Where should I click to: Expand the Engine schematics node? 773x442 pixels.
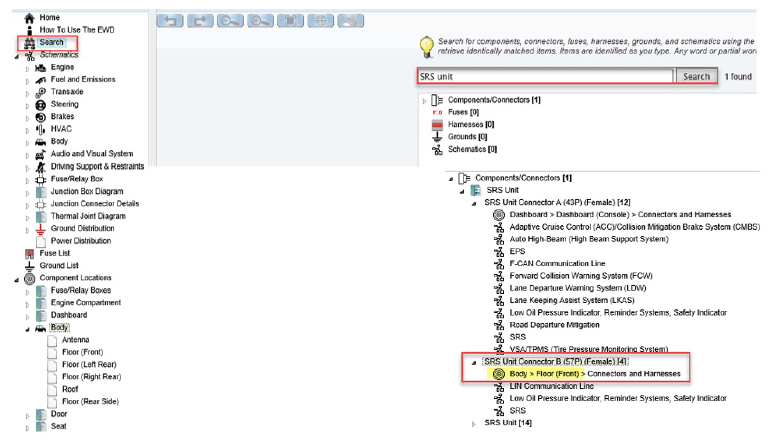tap(28, 69)
